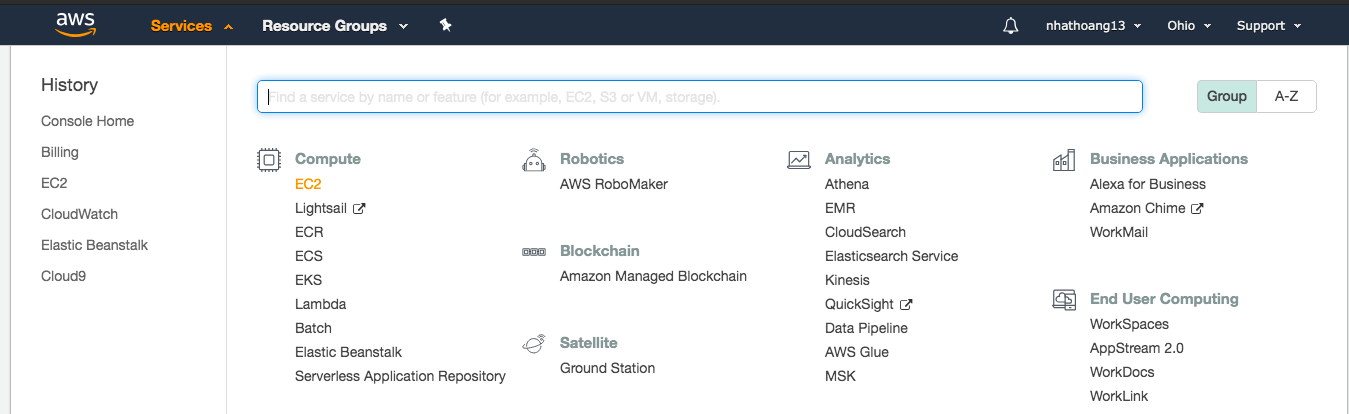
Task: Click the Robotics robot icon
Action: point(534,159)
